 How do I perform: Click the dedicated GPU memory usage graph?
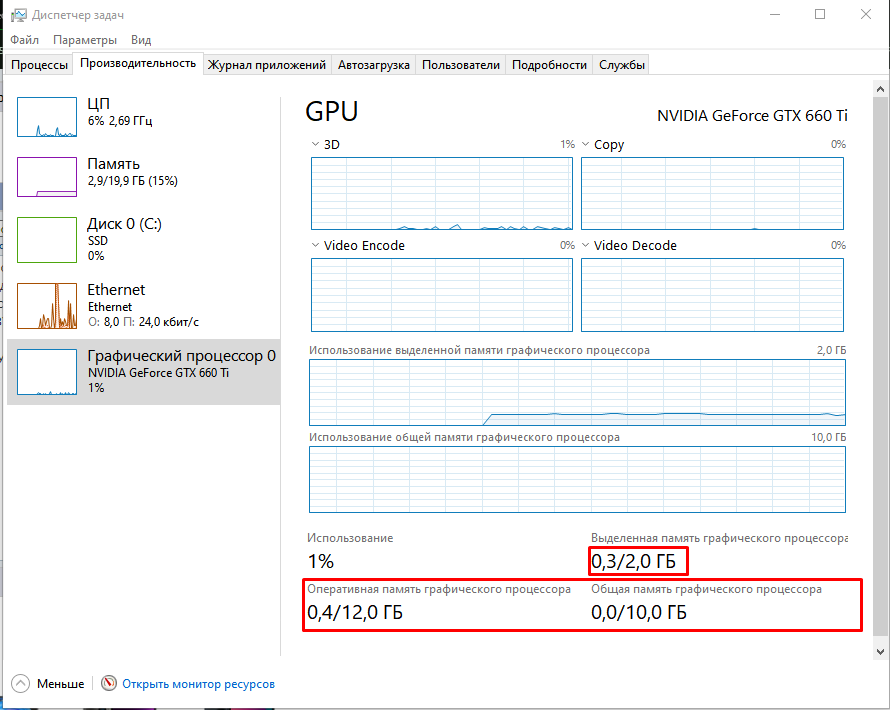click(577, 392)
